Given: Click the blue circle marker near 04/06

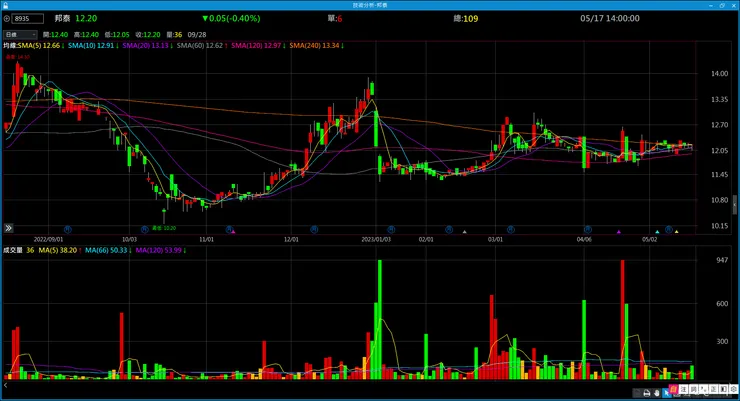Looking at the screenshot, I should (x=588, y=229).
